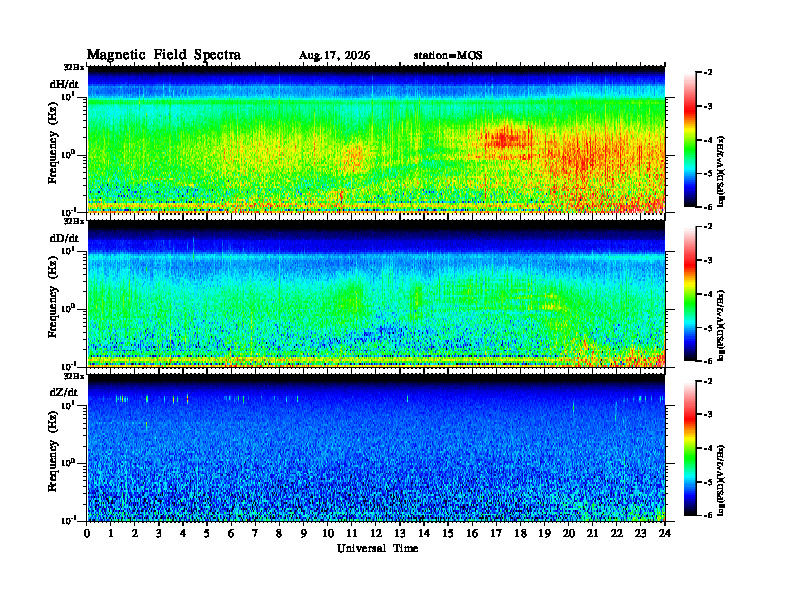Click hour 12 on the Universal Time axis
This screenshot has height=612, width=792.
click(376, 533)
